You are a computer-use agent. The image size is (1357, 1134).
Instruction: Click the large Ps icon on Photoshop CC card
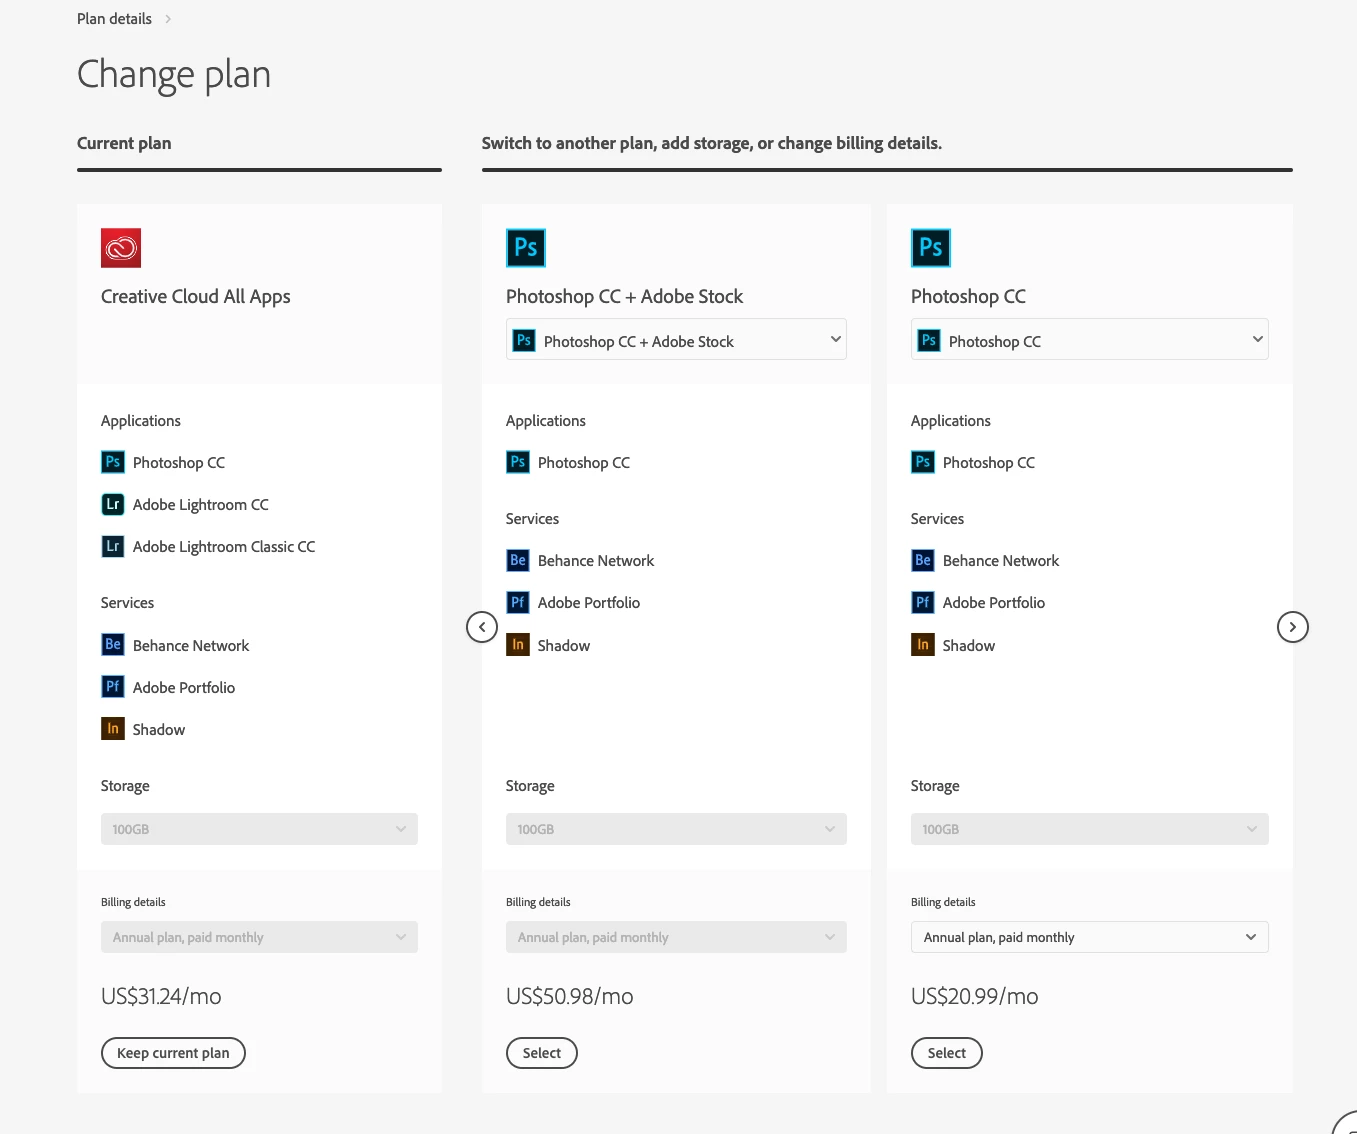(931, 248)
